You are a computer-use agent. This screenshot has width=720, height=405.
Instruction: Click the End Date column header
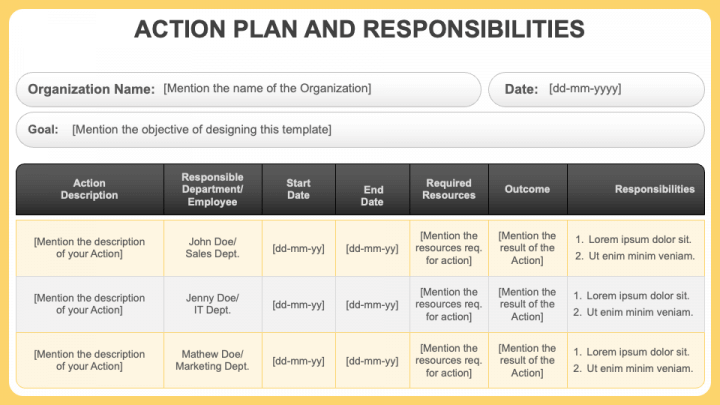(x=372, y=189)
